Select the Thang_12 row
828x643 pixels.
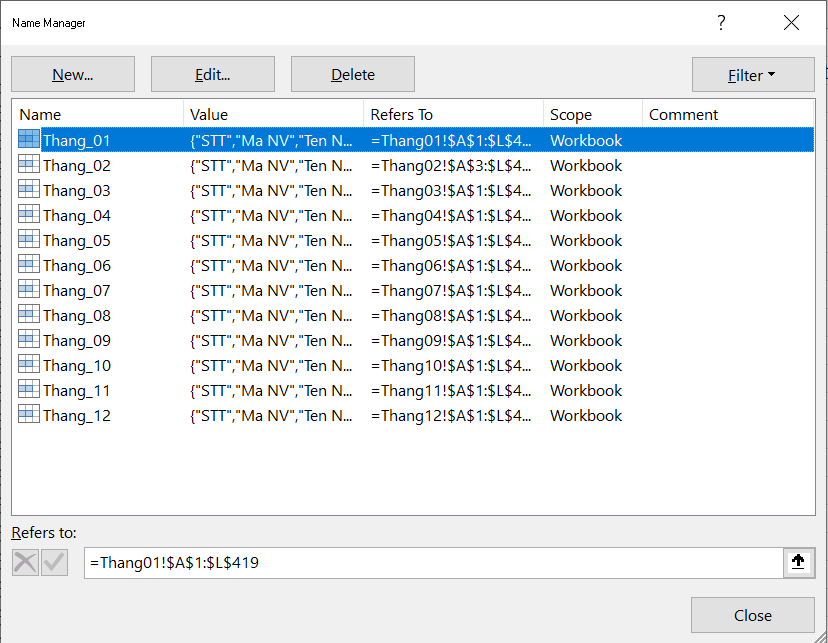tap(77, 415)
